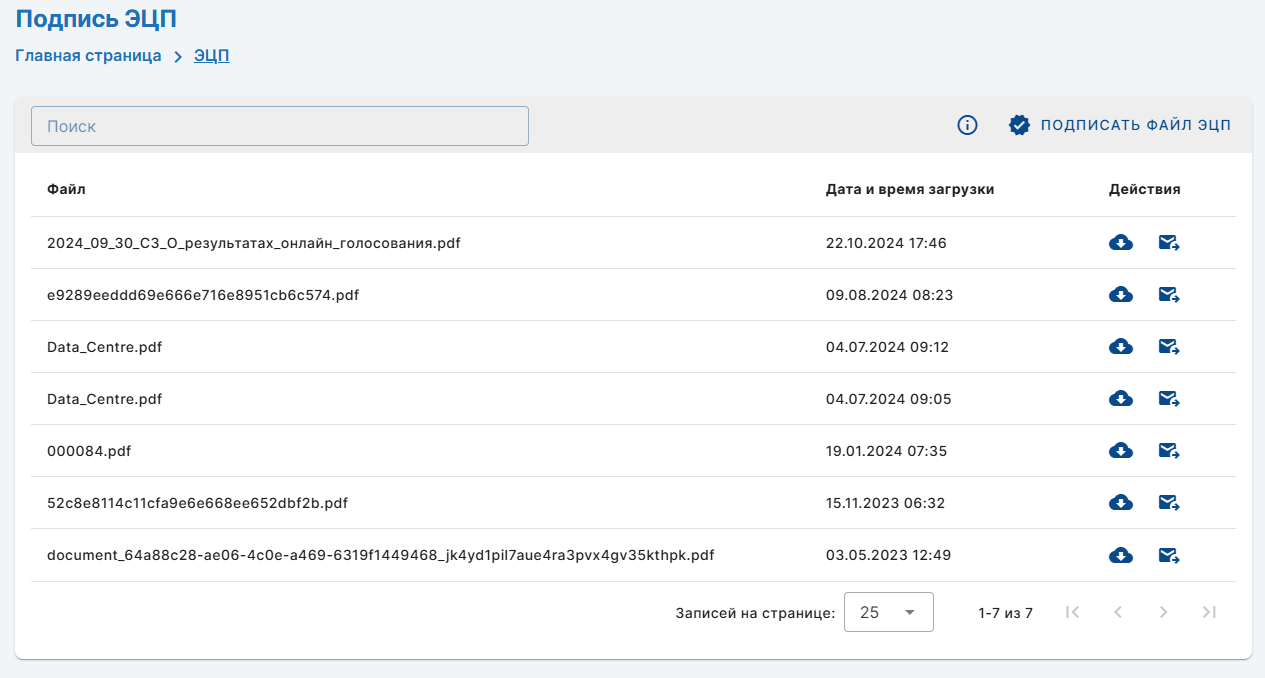Jump to the last page of records
1265x678 pixels.
1209,612
